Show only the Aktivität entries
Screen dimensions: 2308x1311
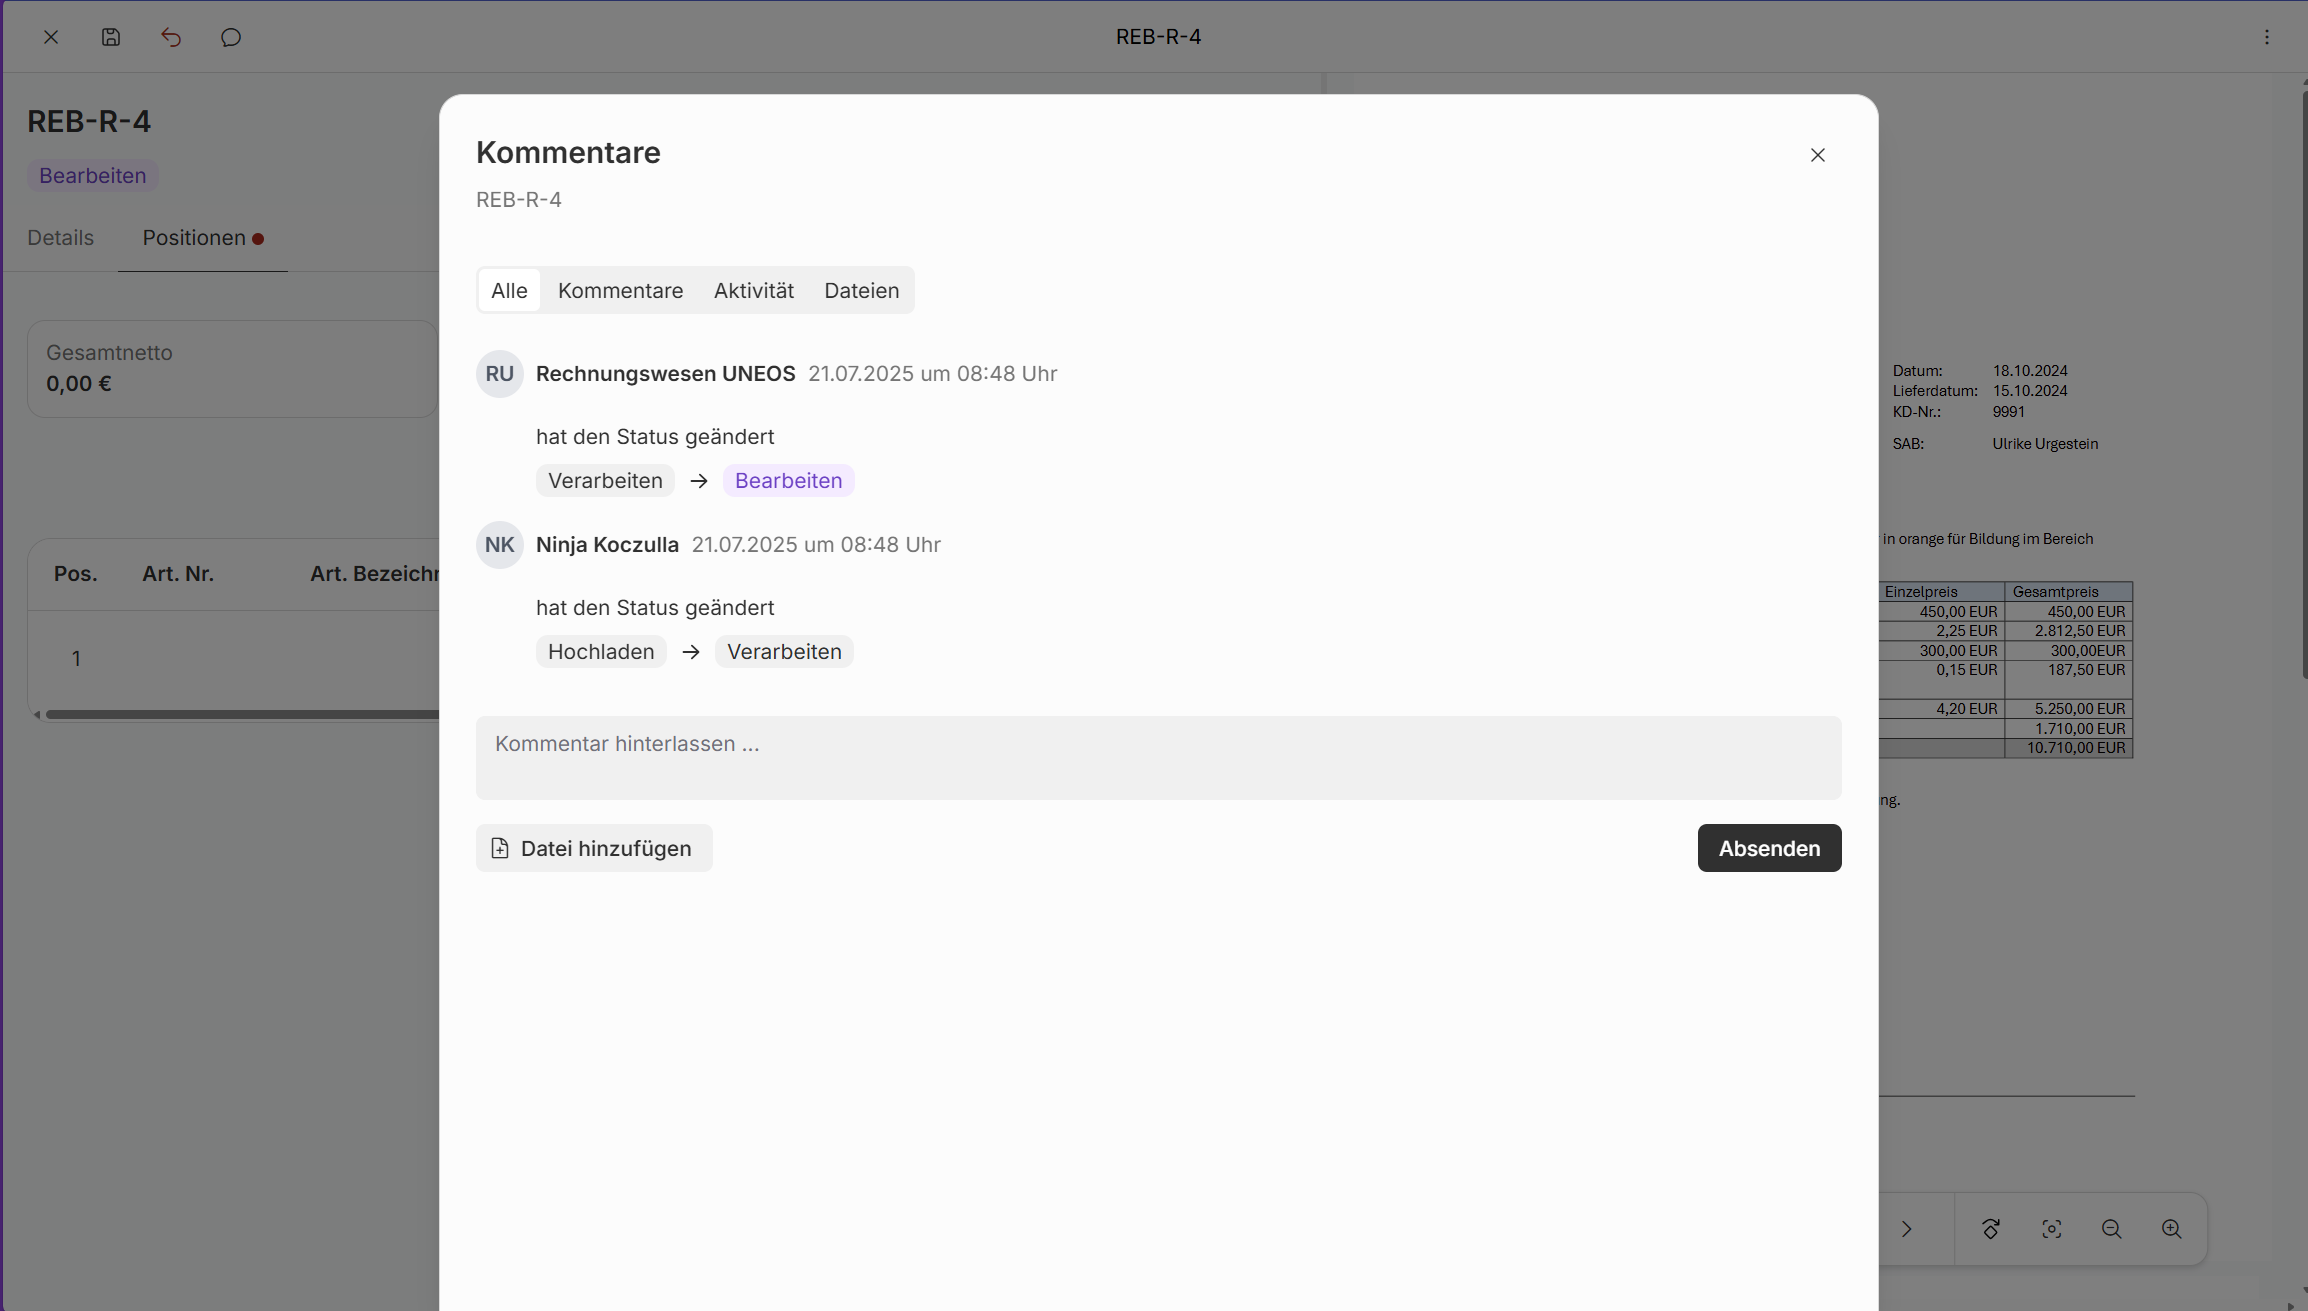click(x=753, y=291)
